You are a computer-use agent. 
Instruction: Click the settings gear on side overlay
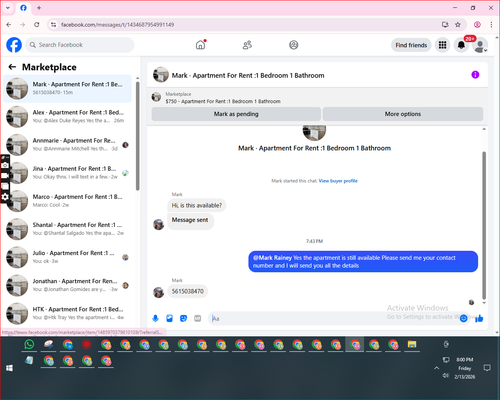(x=5, y=197)
